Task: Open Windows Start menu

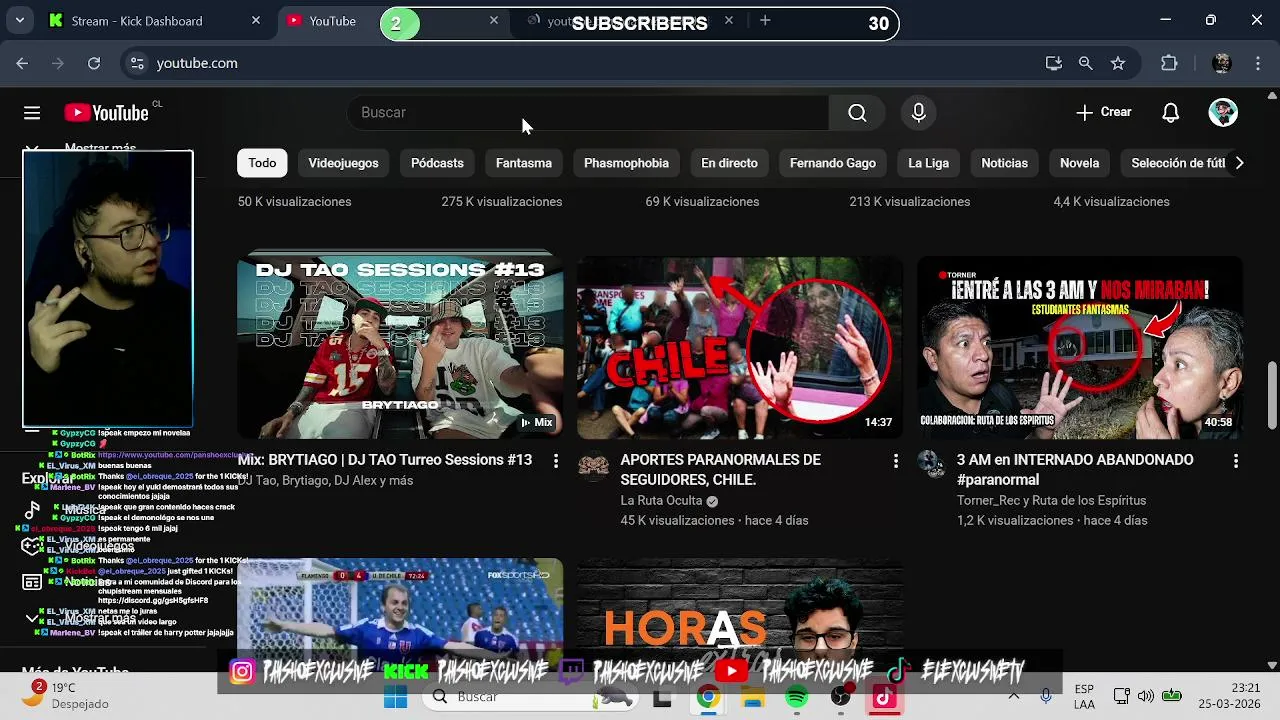Action: tap(396, 697)
